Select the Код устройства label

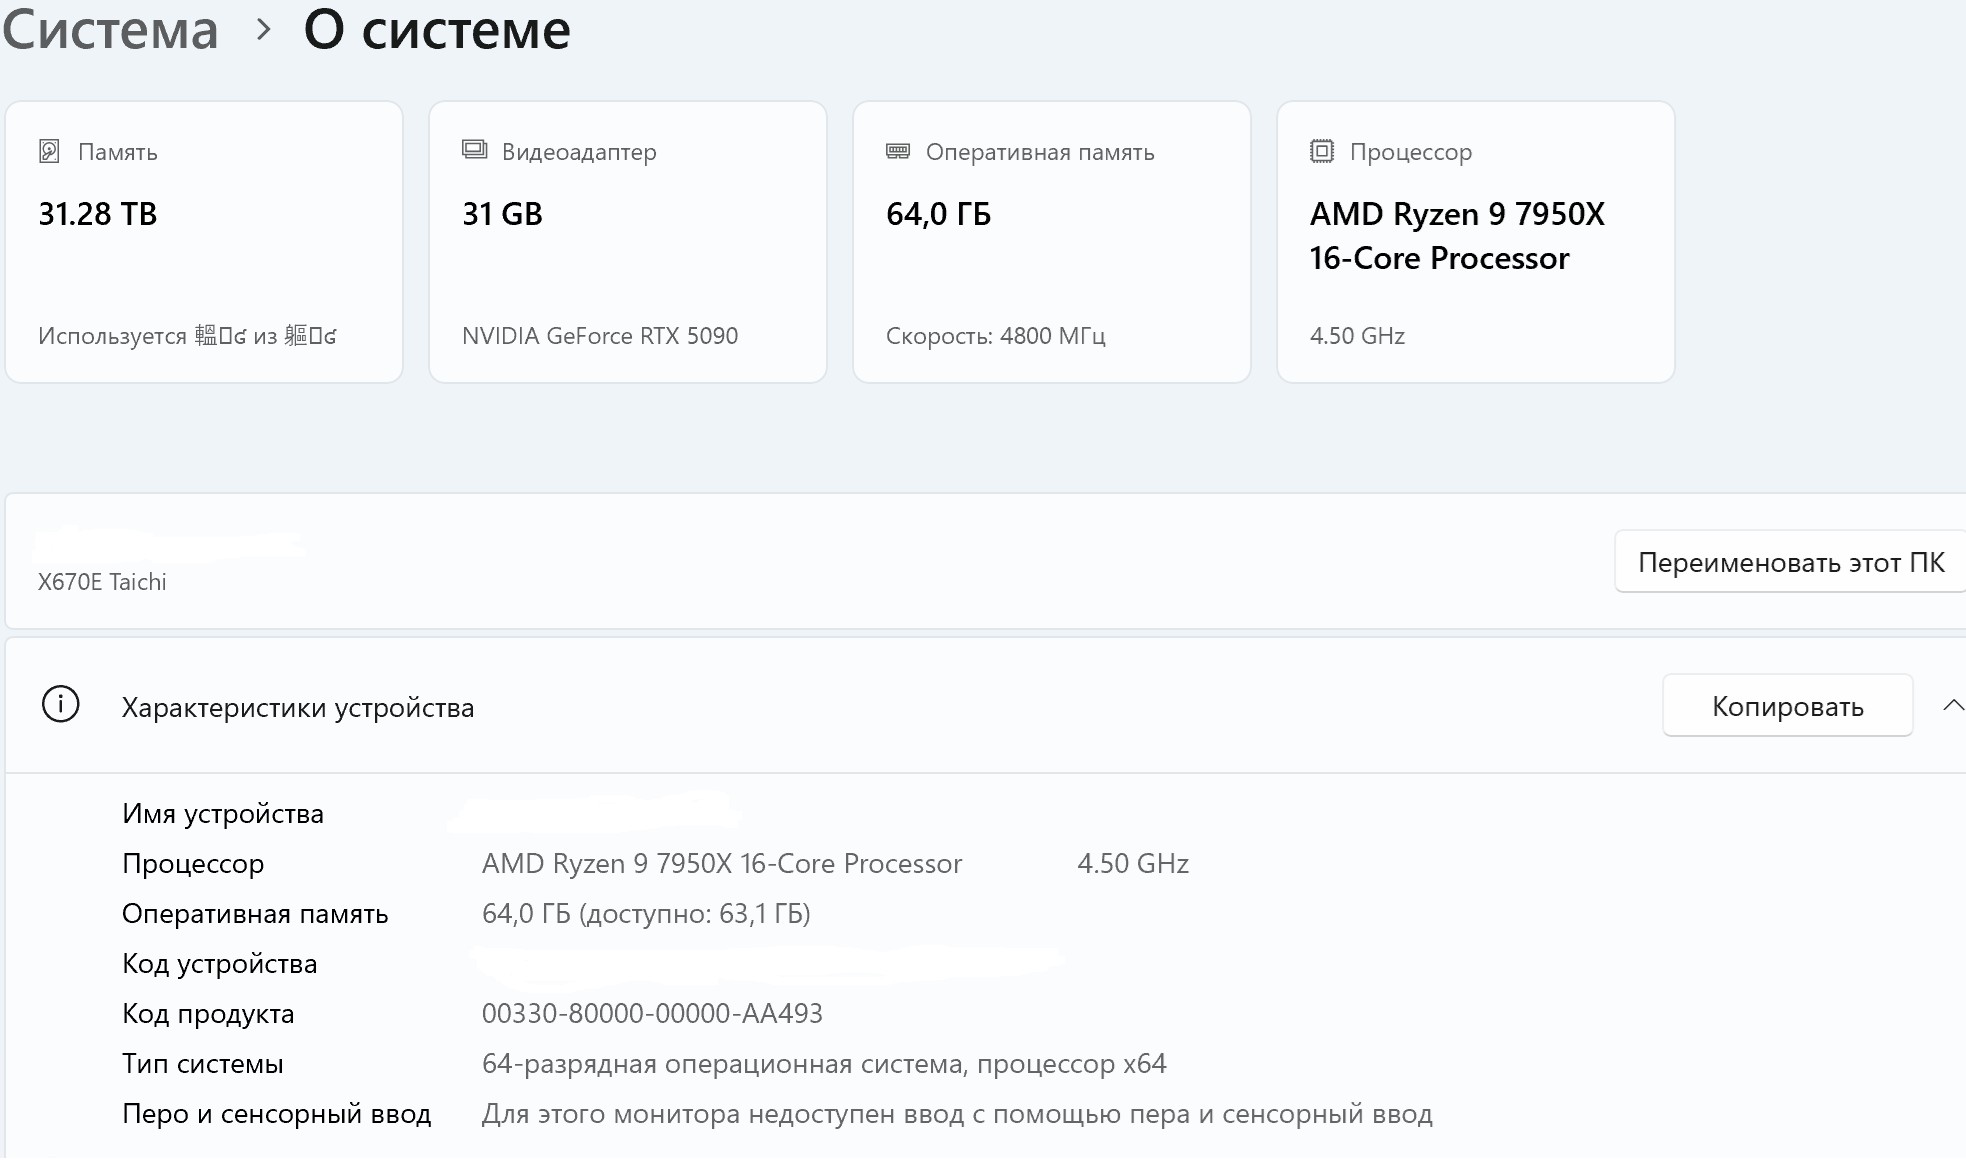coord(220,964)
